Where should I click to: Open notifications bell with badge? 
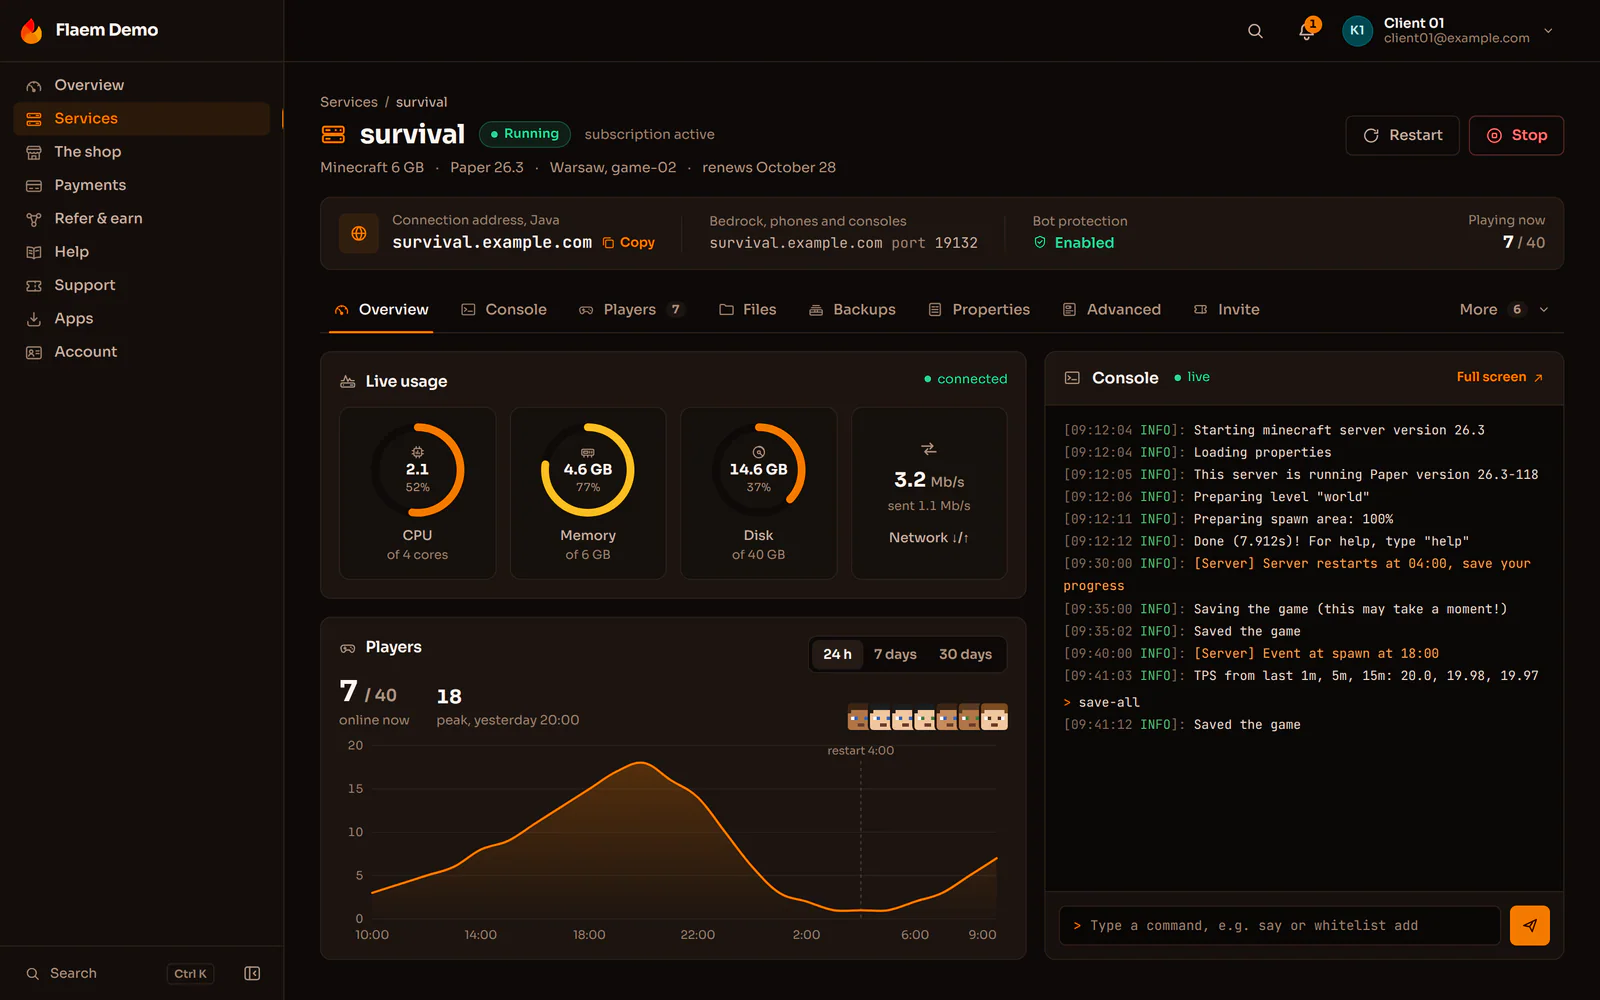[1307, 30]
